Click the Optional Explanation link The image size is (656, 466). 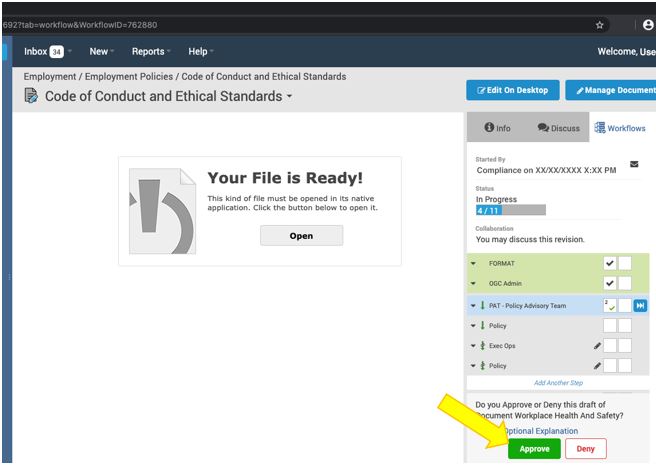(x=541, y=431)
